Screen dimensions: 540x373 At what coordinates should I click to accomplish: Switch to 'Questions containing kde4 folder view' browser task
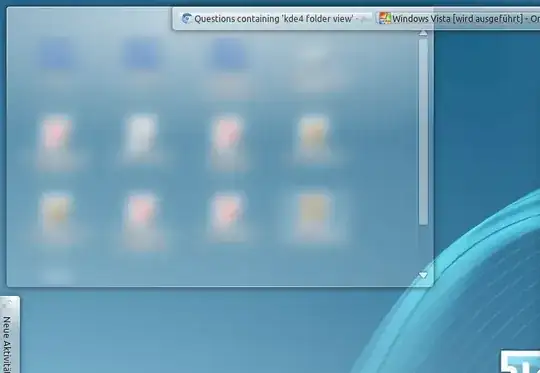(x=275, y=19)
